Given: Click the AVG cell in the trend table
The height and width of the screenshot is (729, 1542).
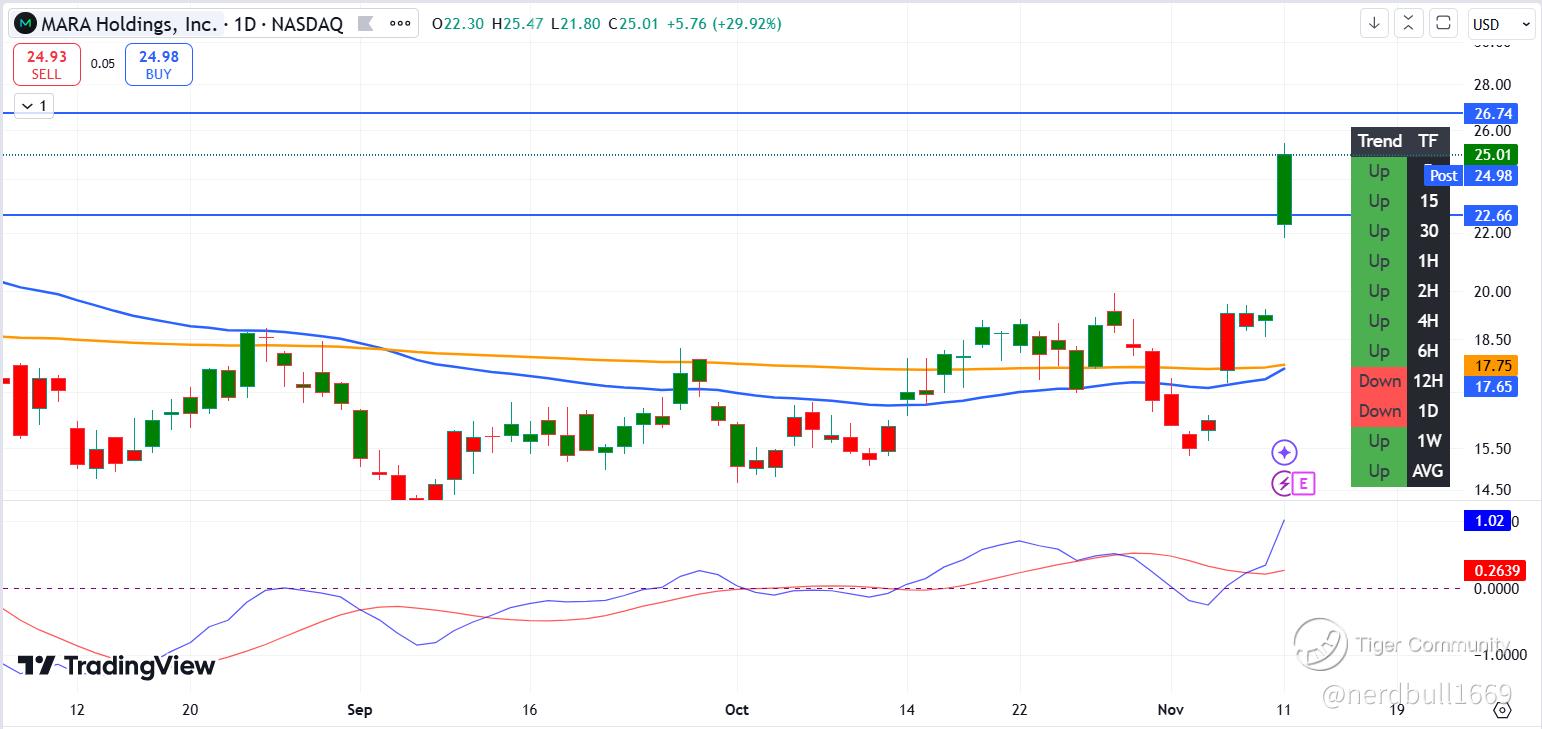Looking at the screenshot, I should coord(1428,471).
